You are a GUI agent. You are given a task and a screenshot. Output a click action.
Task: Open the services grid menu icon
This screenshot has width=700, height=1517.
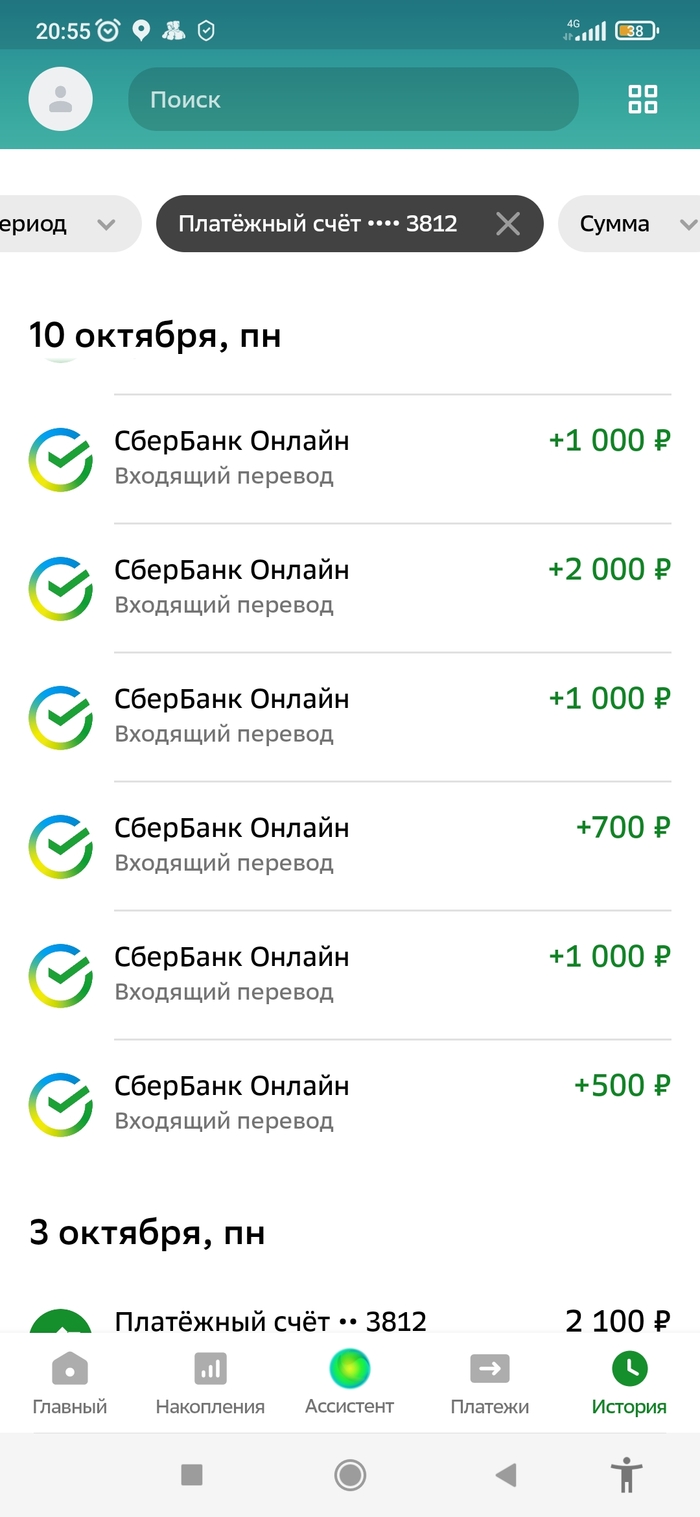642,99
